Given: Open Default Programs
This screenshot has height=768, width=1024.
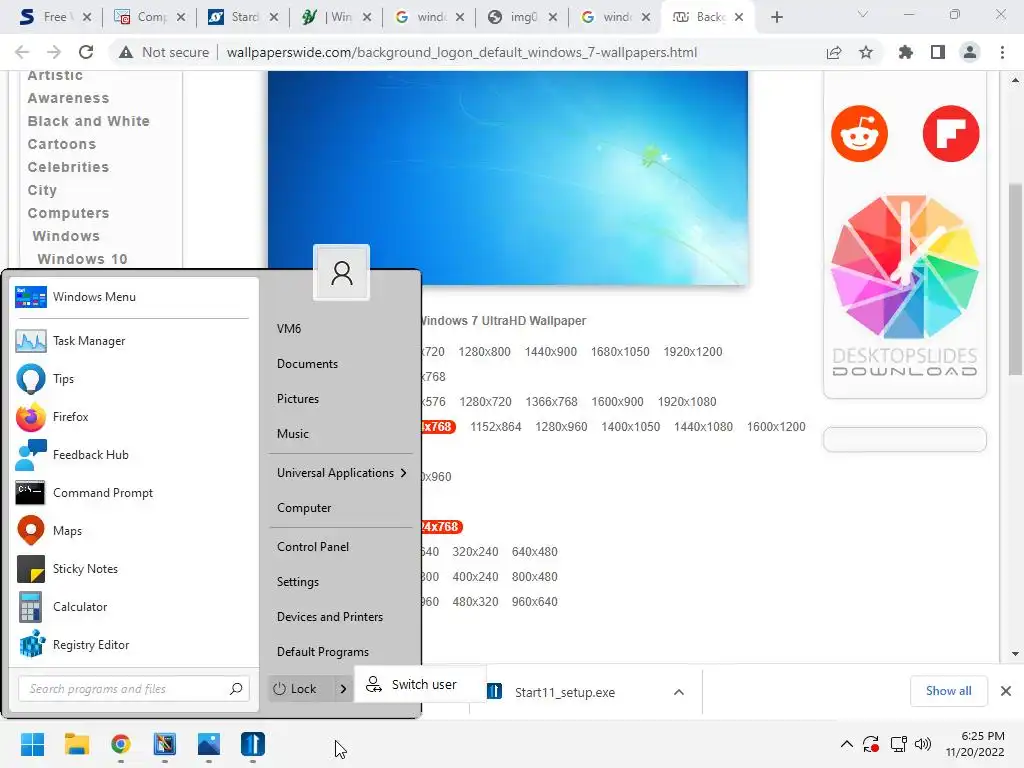Looking at the screenshot, I should (x=323, y=652).
